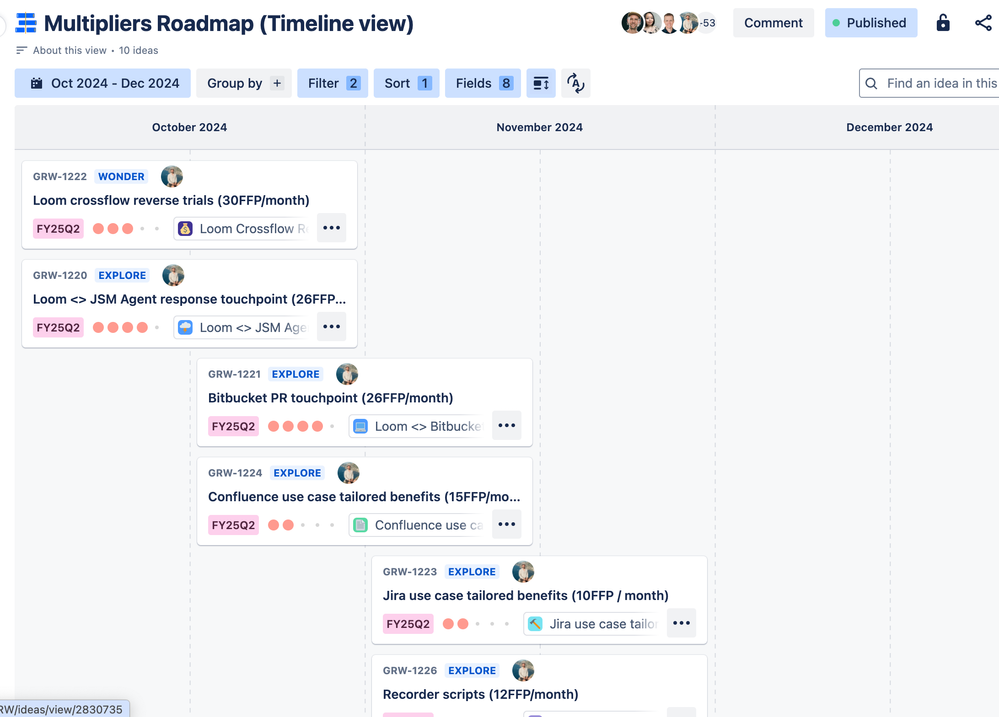
Task: Click the Confluence use ca linked field
Action: [x=417, y=525]
